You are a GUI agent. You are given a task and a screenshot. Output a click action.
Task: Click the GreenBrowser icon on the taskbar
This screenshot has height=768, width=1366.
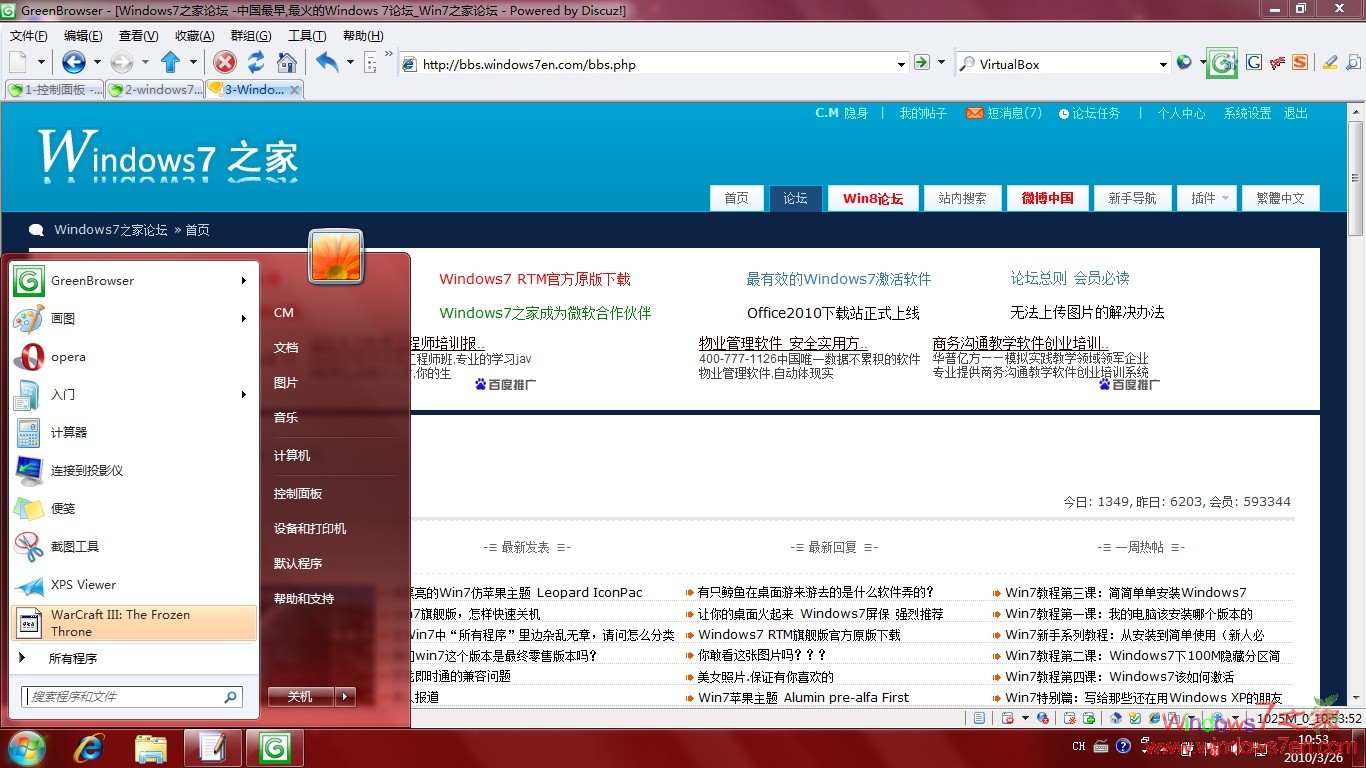(x=274, y=747)
